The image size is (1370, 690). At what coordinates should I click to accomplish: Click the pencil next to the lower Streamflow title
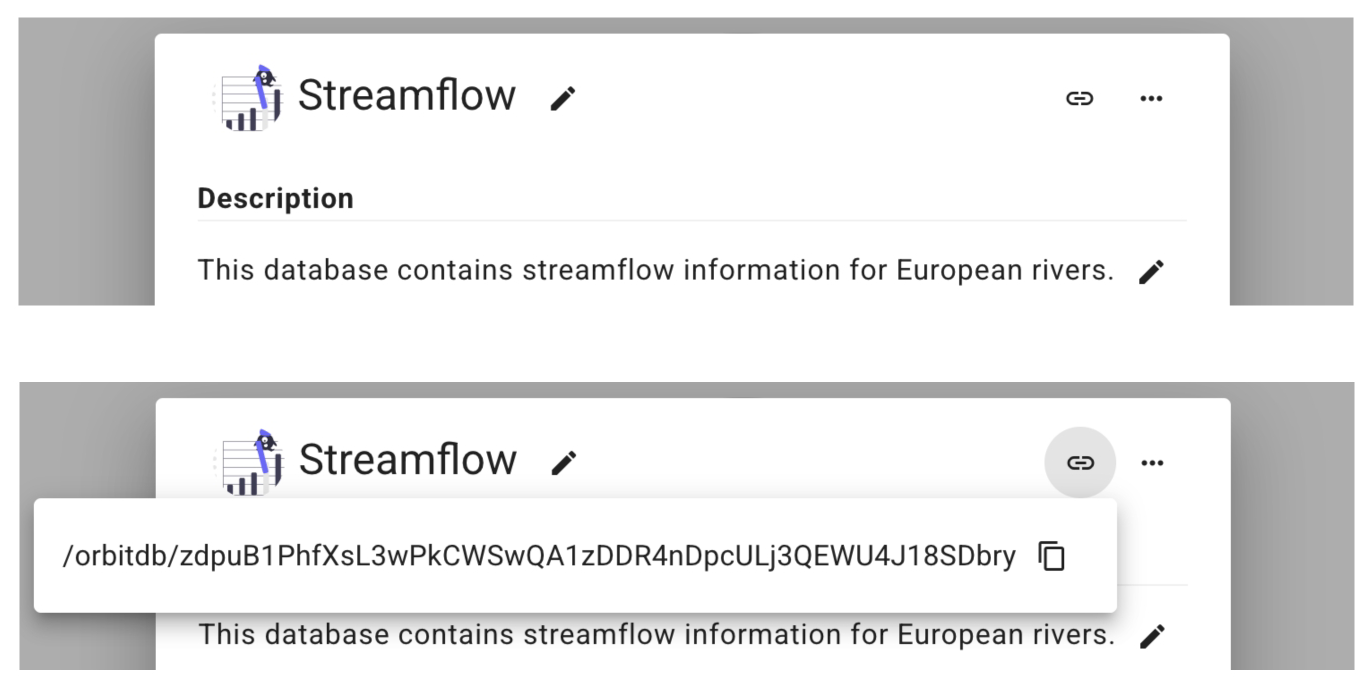[564, 462]
